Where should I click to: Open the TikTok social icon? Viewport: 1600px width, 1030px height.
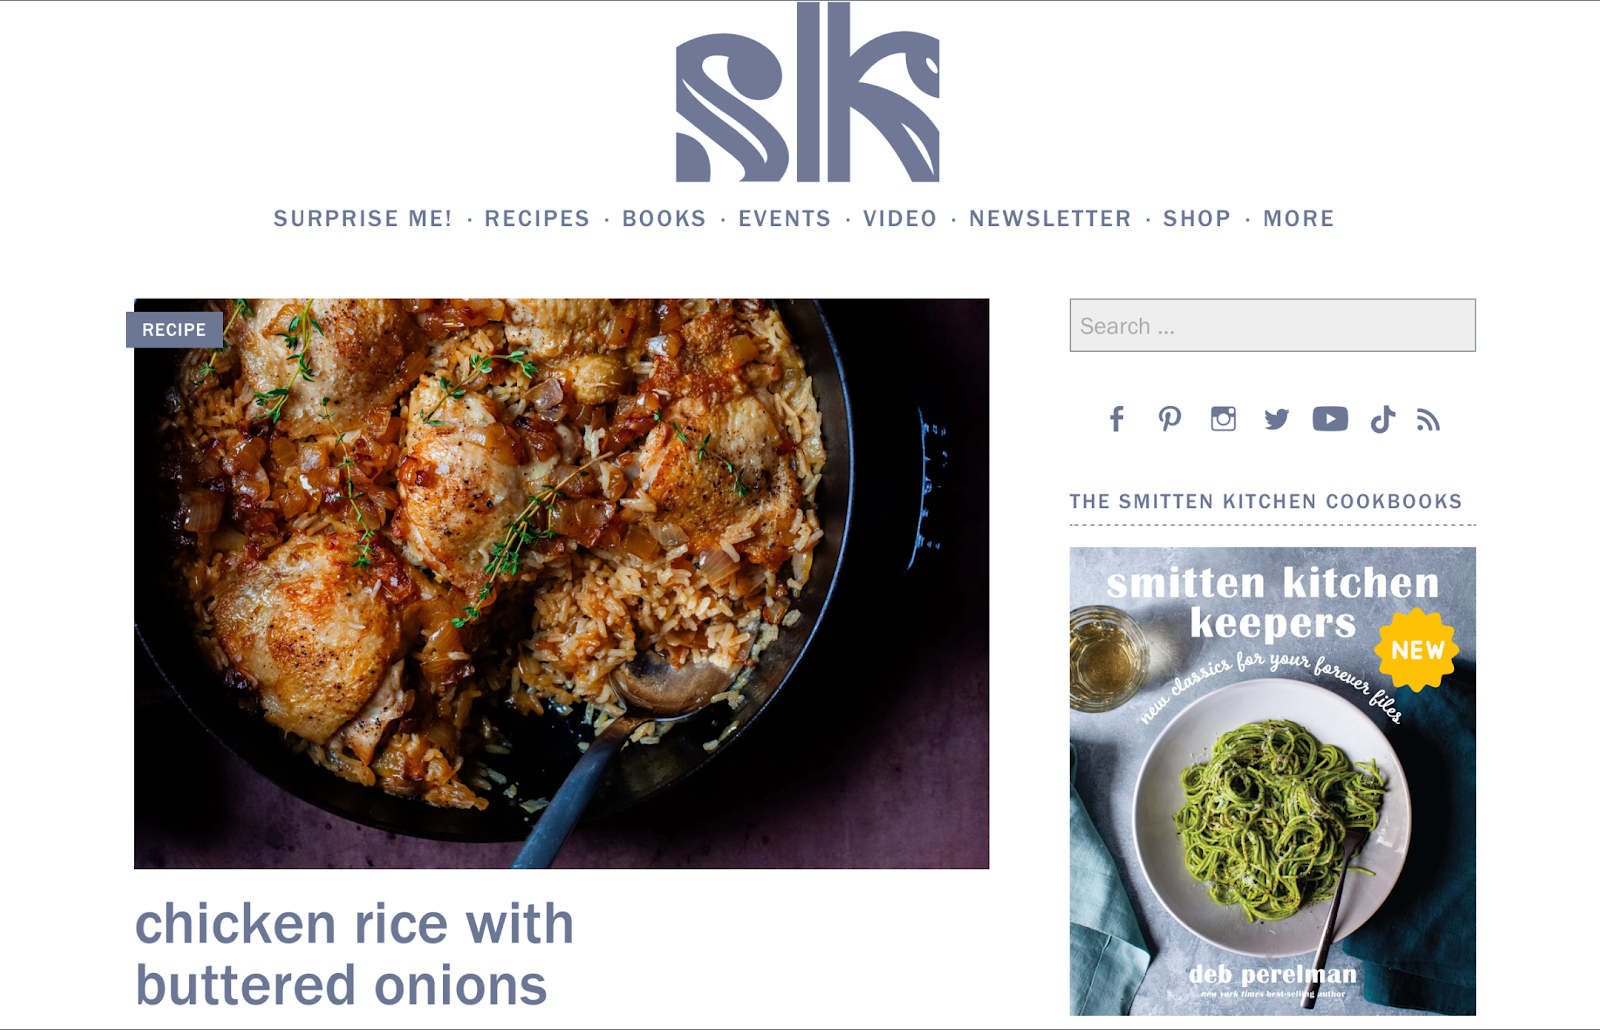pyautogui.click(x=1383, y=419)
